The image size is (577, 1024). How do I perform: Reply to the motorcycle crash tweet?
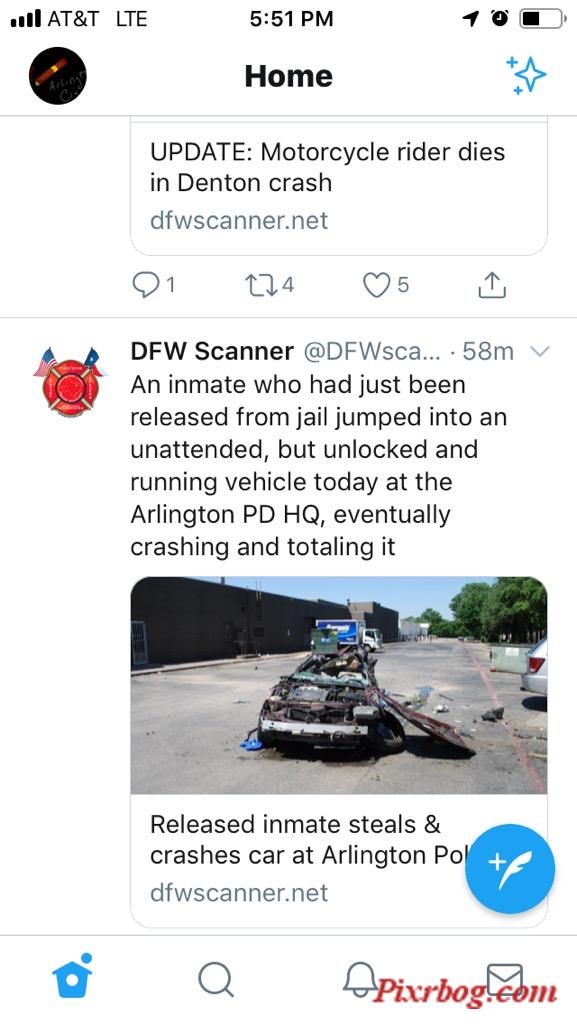pyautogui.click(x=153, y=285)
